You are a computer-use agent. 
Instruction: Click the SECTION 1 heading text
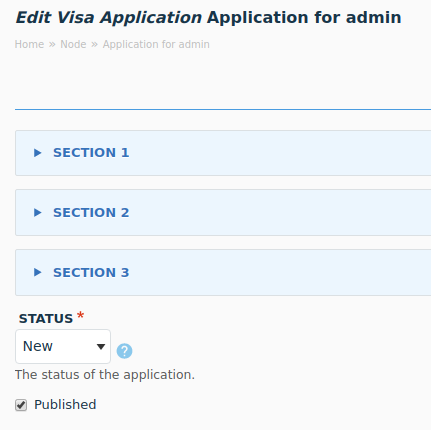(91, 153)
